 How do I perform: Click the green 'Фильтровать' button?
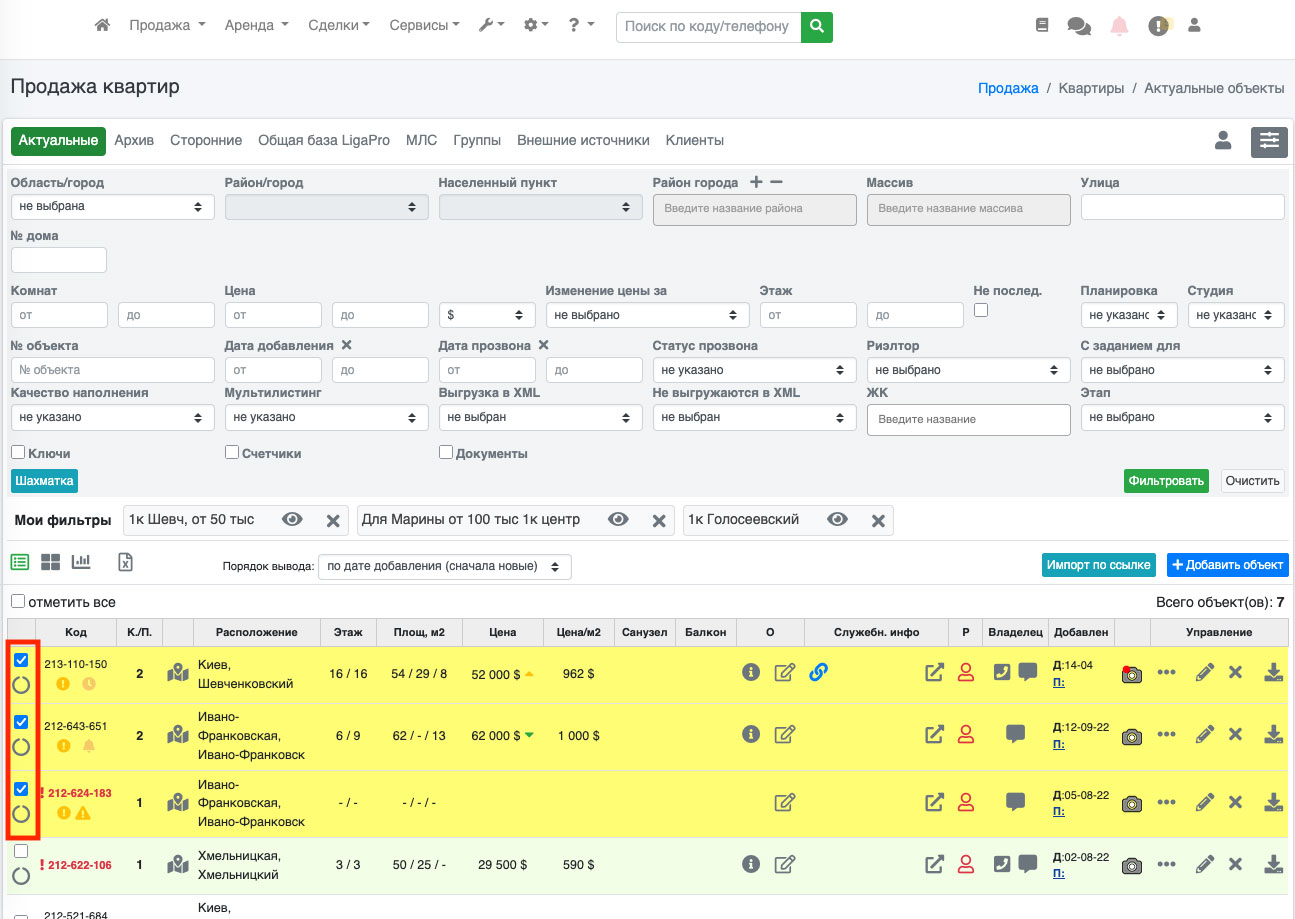(x=1165, y=481)
